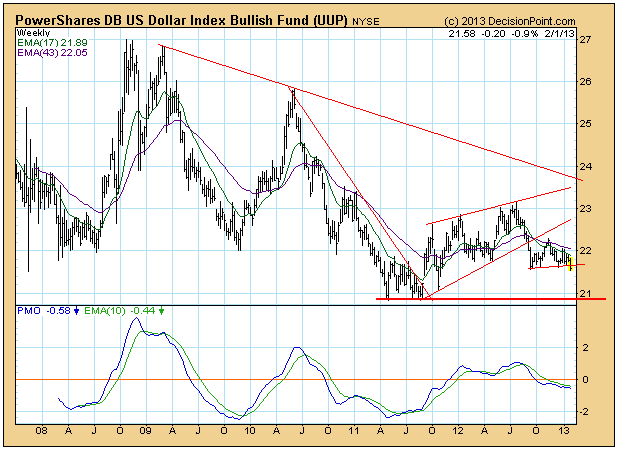The width and height of the screenshot is (618, 450).
Task: Click the 'NYSE' exchange label
Action: pos(365,22)
